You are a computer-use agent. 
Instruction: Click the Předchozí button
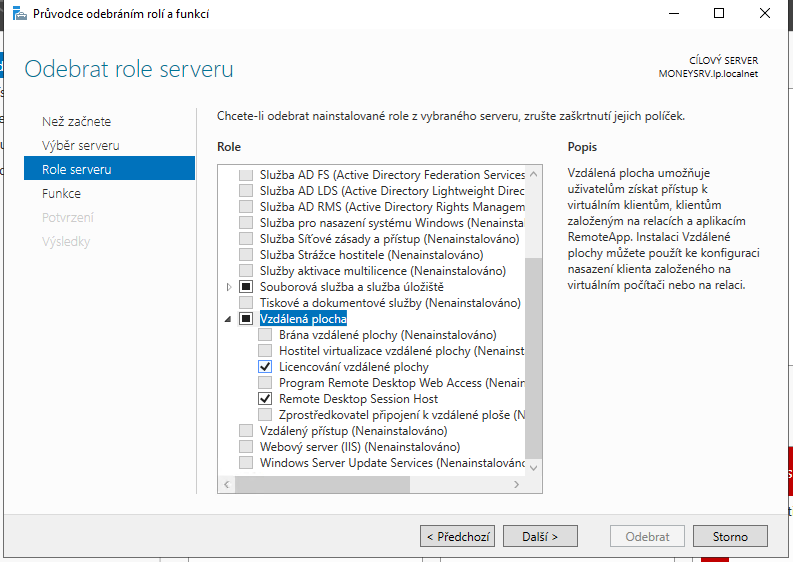[457, 537]
